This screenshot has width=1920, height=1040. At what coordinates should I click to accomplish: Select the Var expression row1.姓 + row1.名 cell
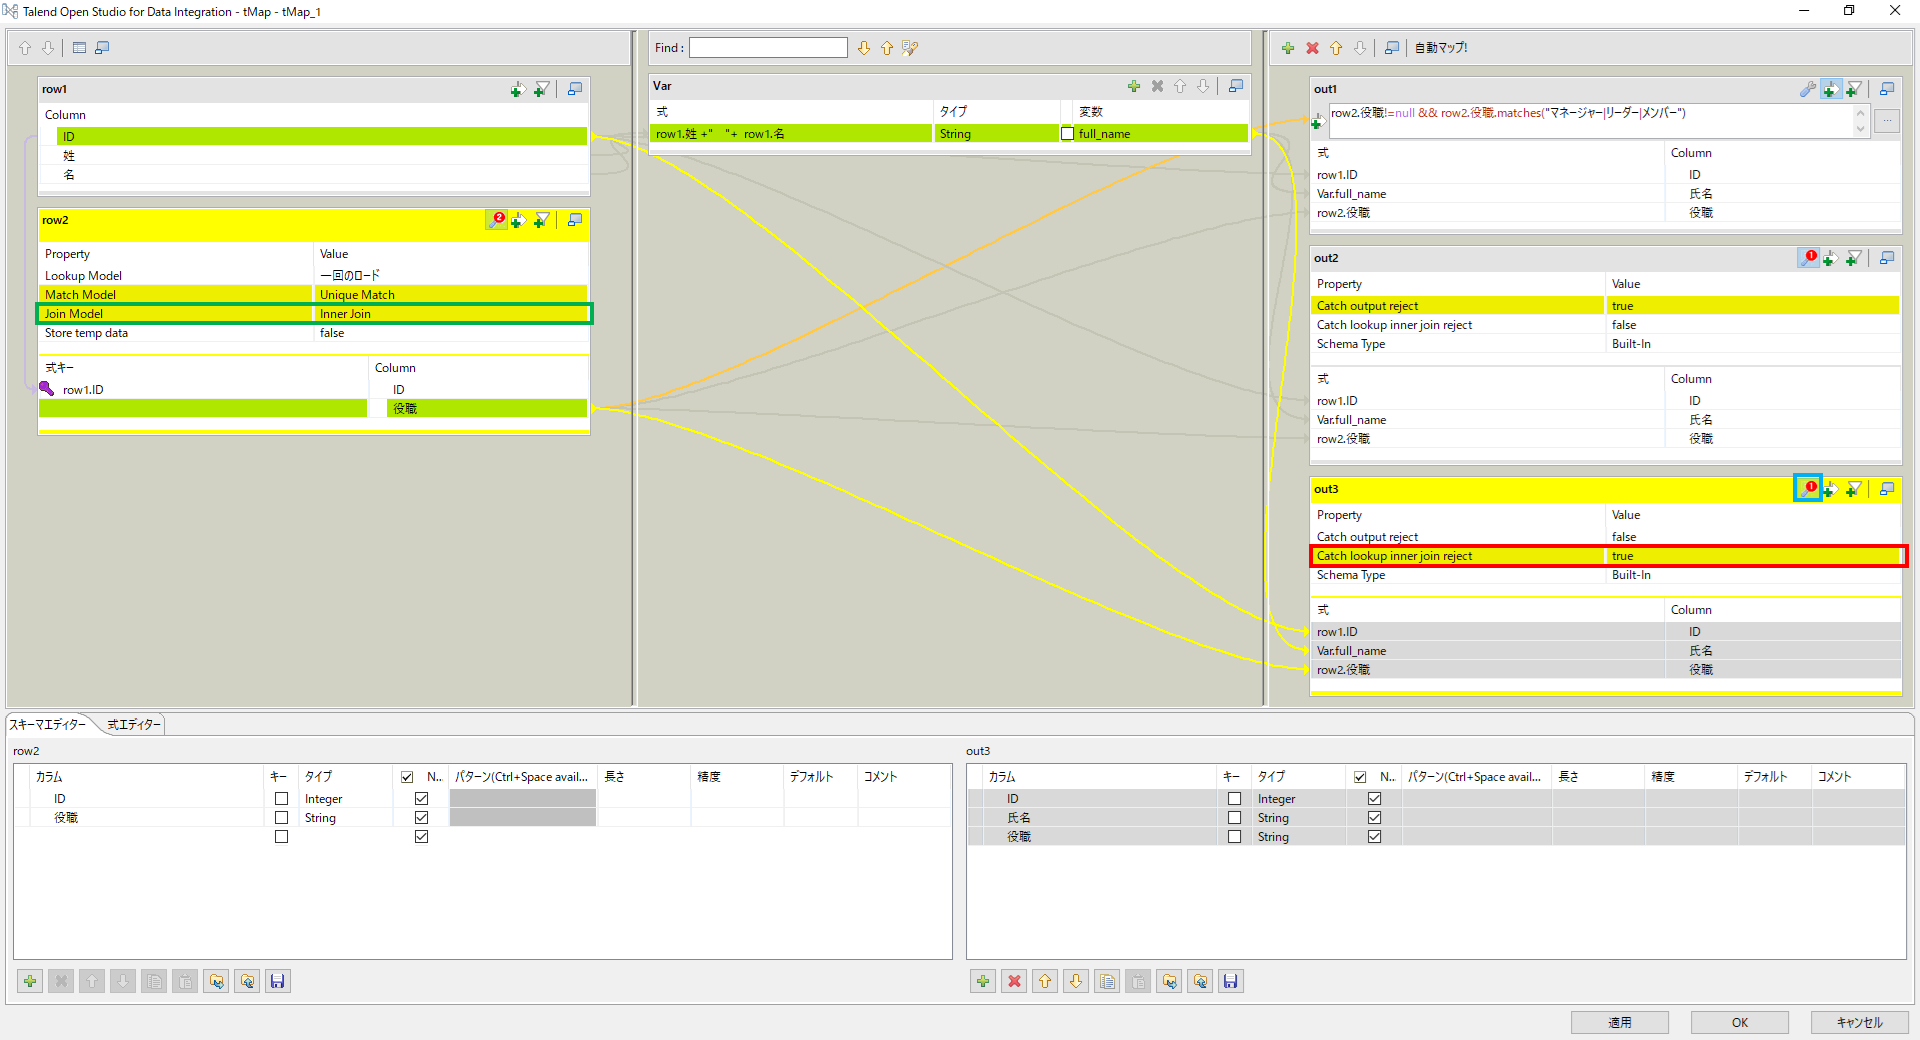(791, 134)
